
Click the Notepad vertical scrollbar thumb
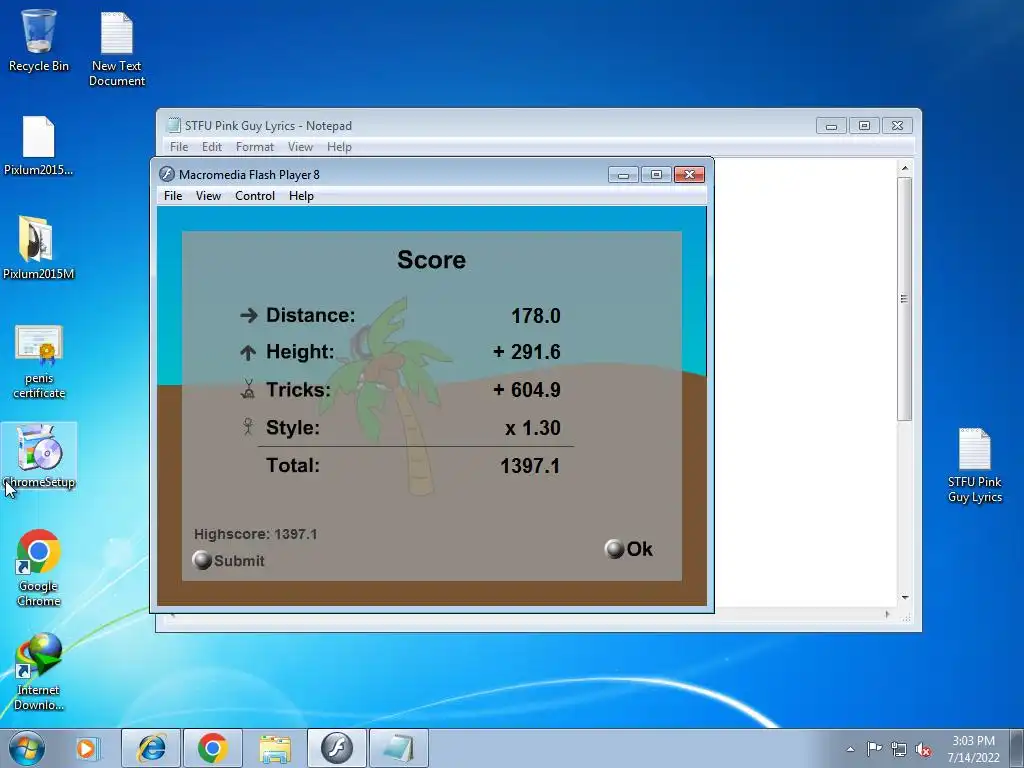[x=904, y=299]
